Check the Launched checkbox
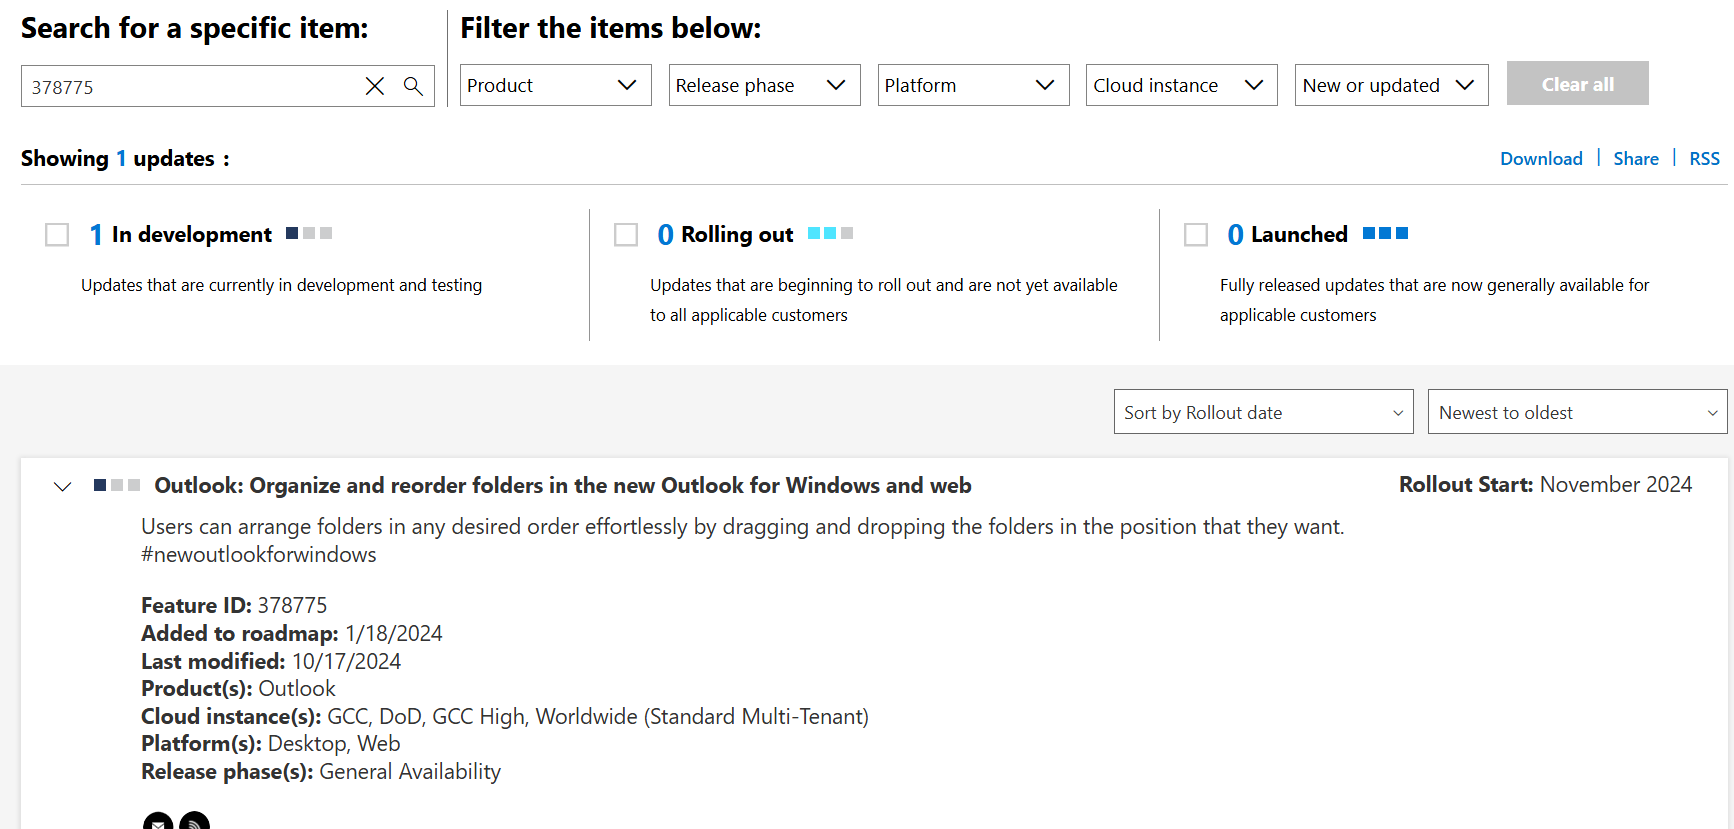The image size is (1734, 829). (x=1196, y=235)
